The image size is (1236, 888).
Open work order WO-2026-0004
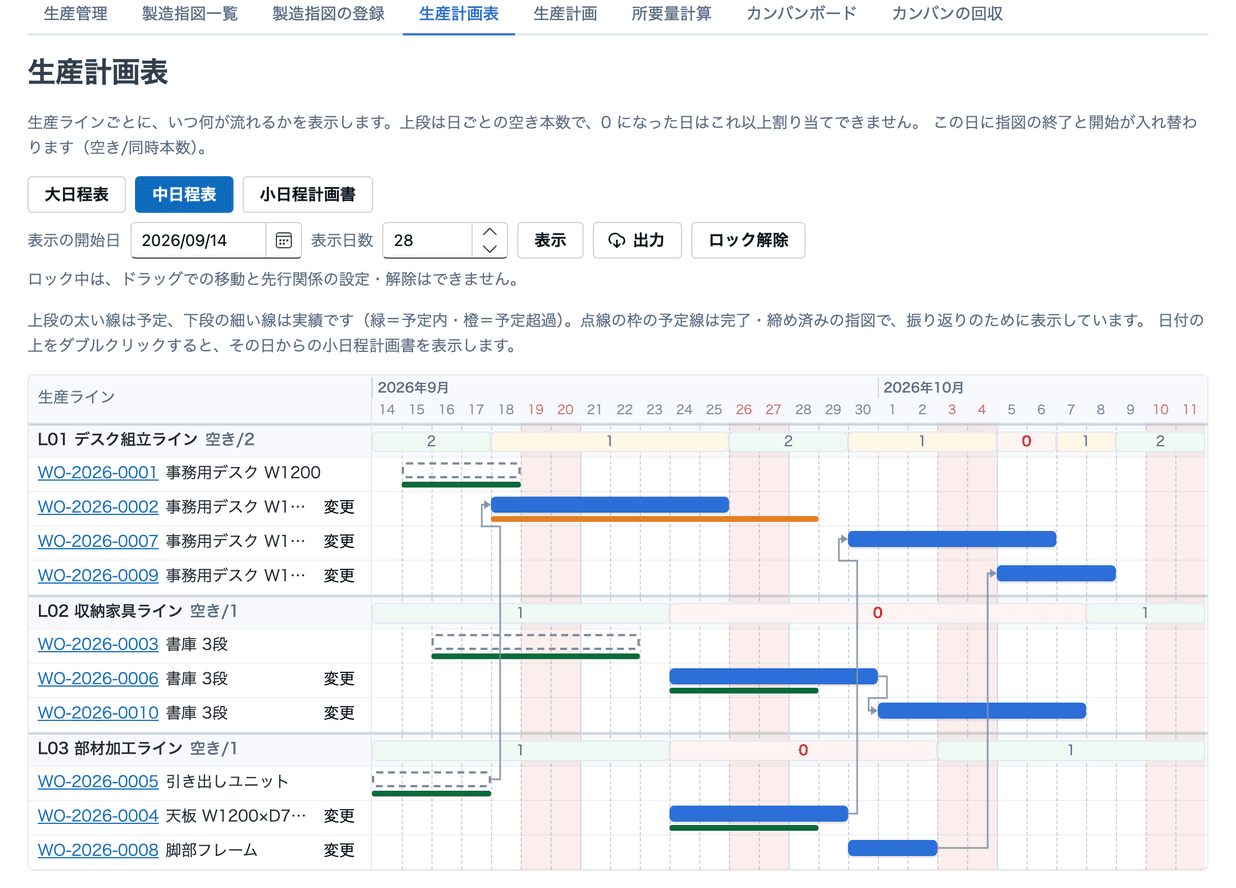point(98,816)
